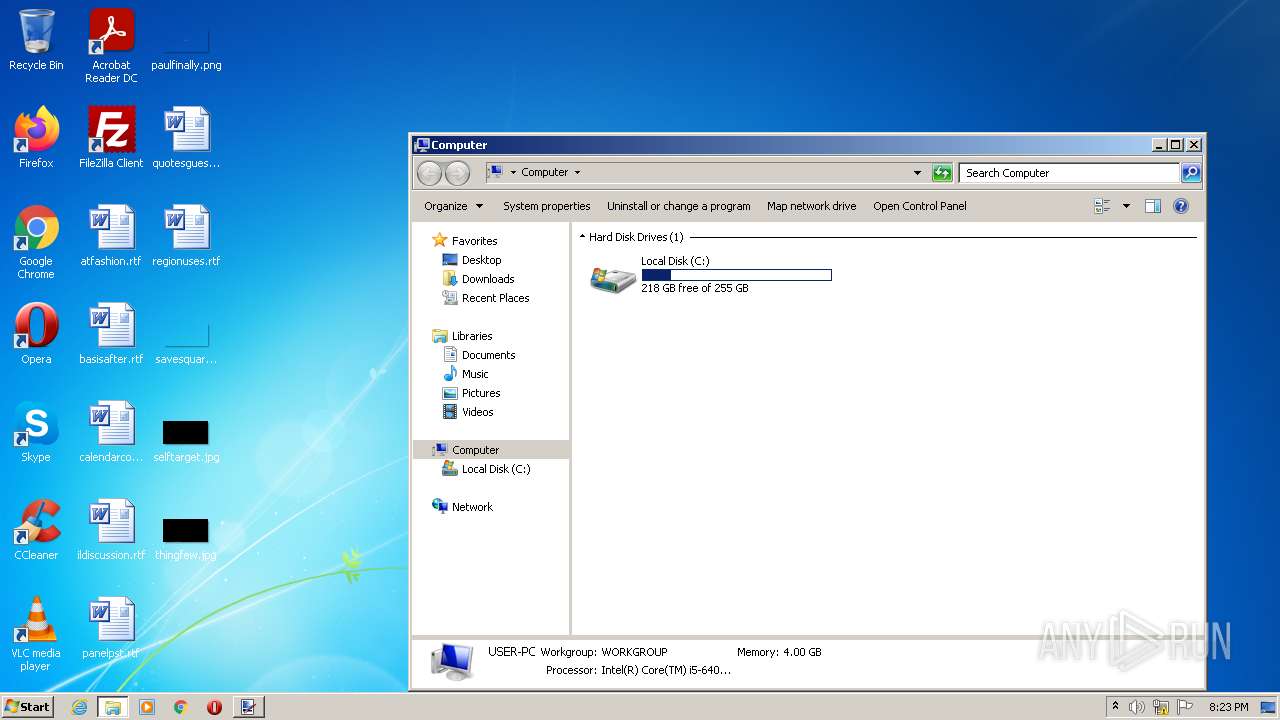Change your view icon in toolbar

(1102, 206)
